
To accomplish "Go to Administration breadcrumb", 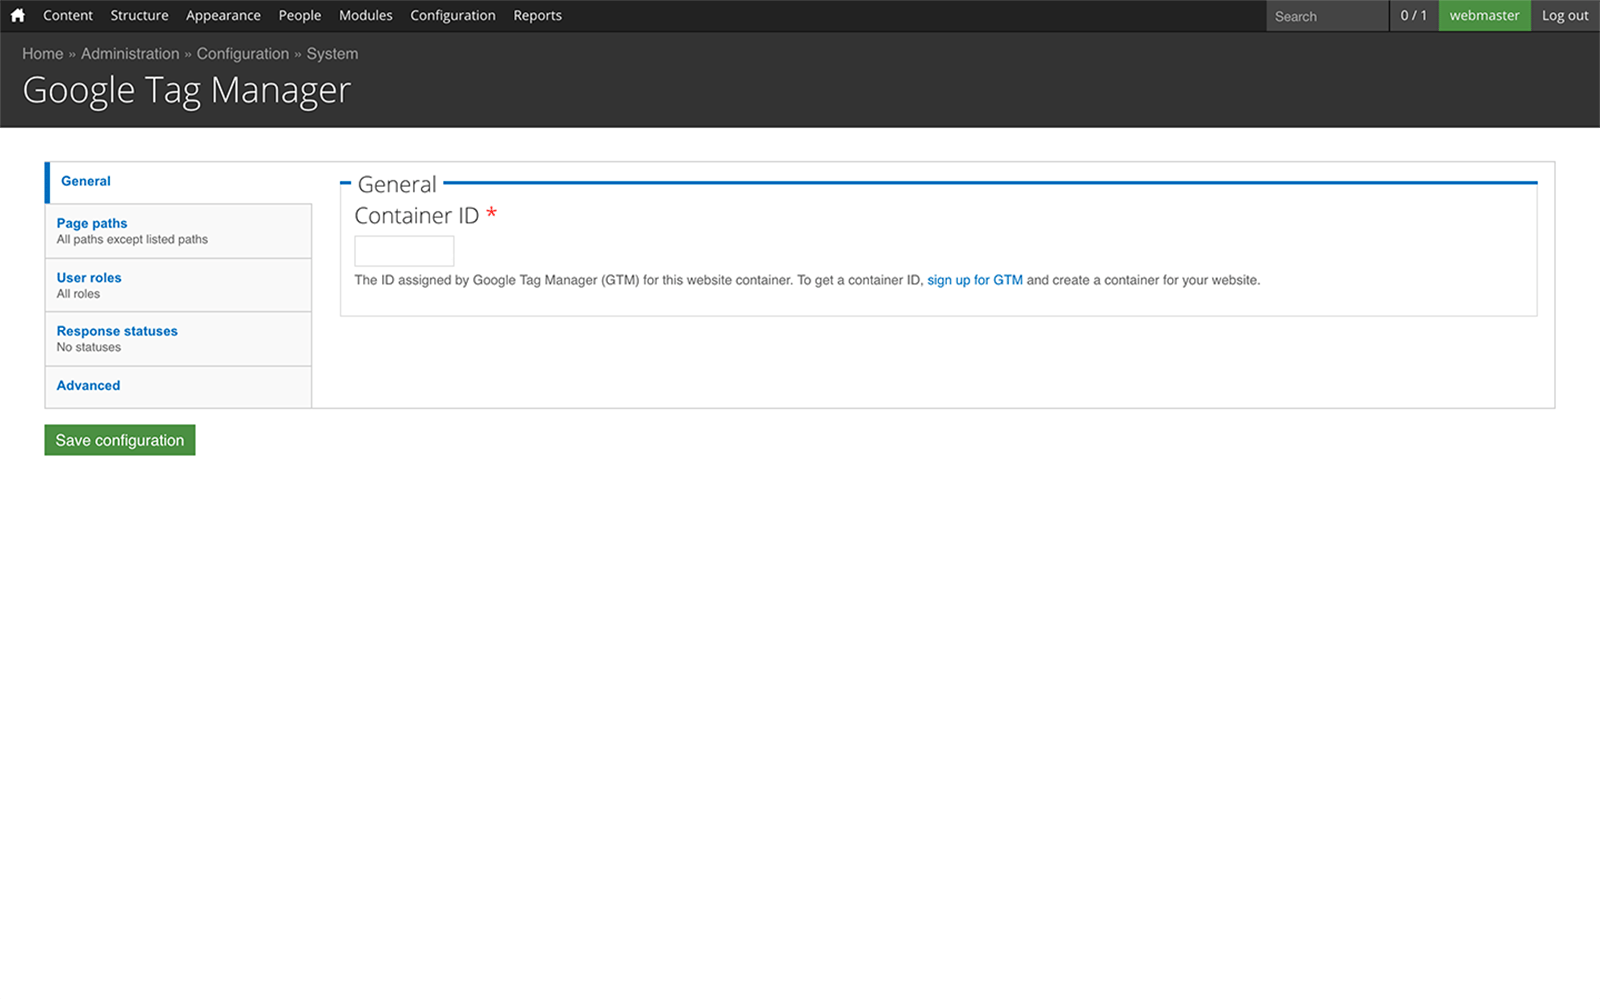I will (130, 54).
